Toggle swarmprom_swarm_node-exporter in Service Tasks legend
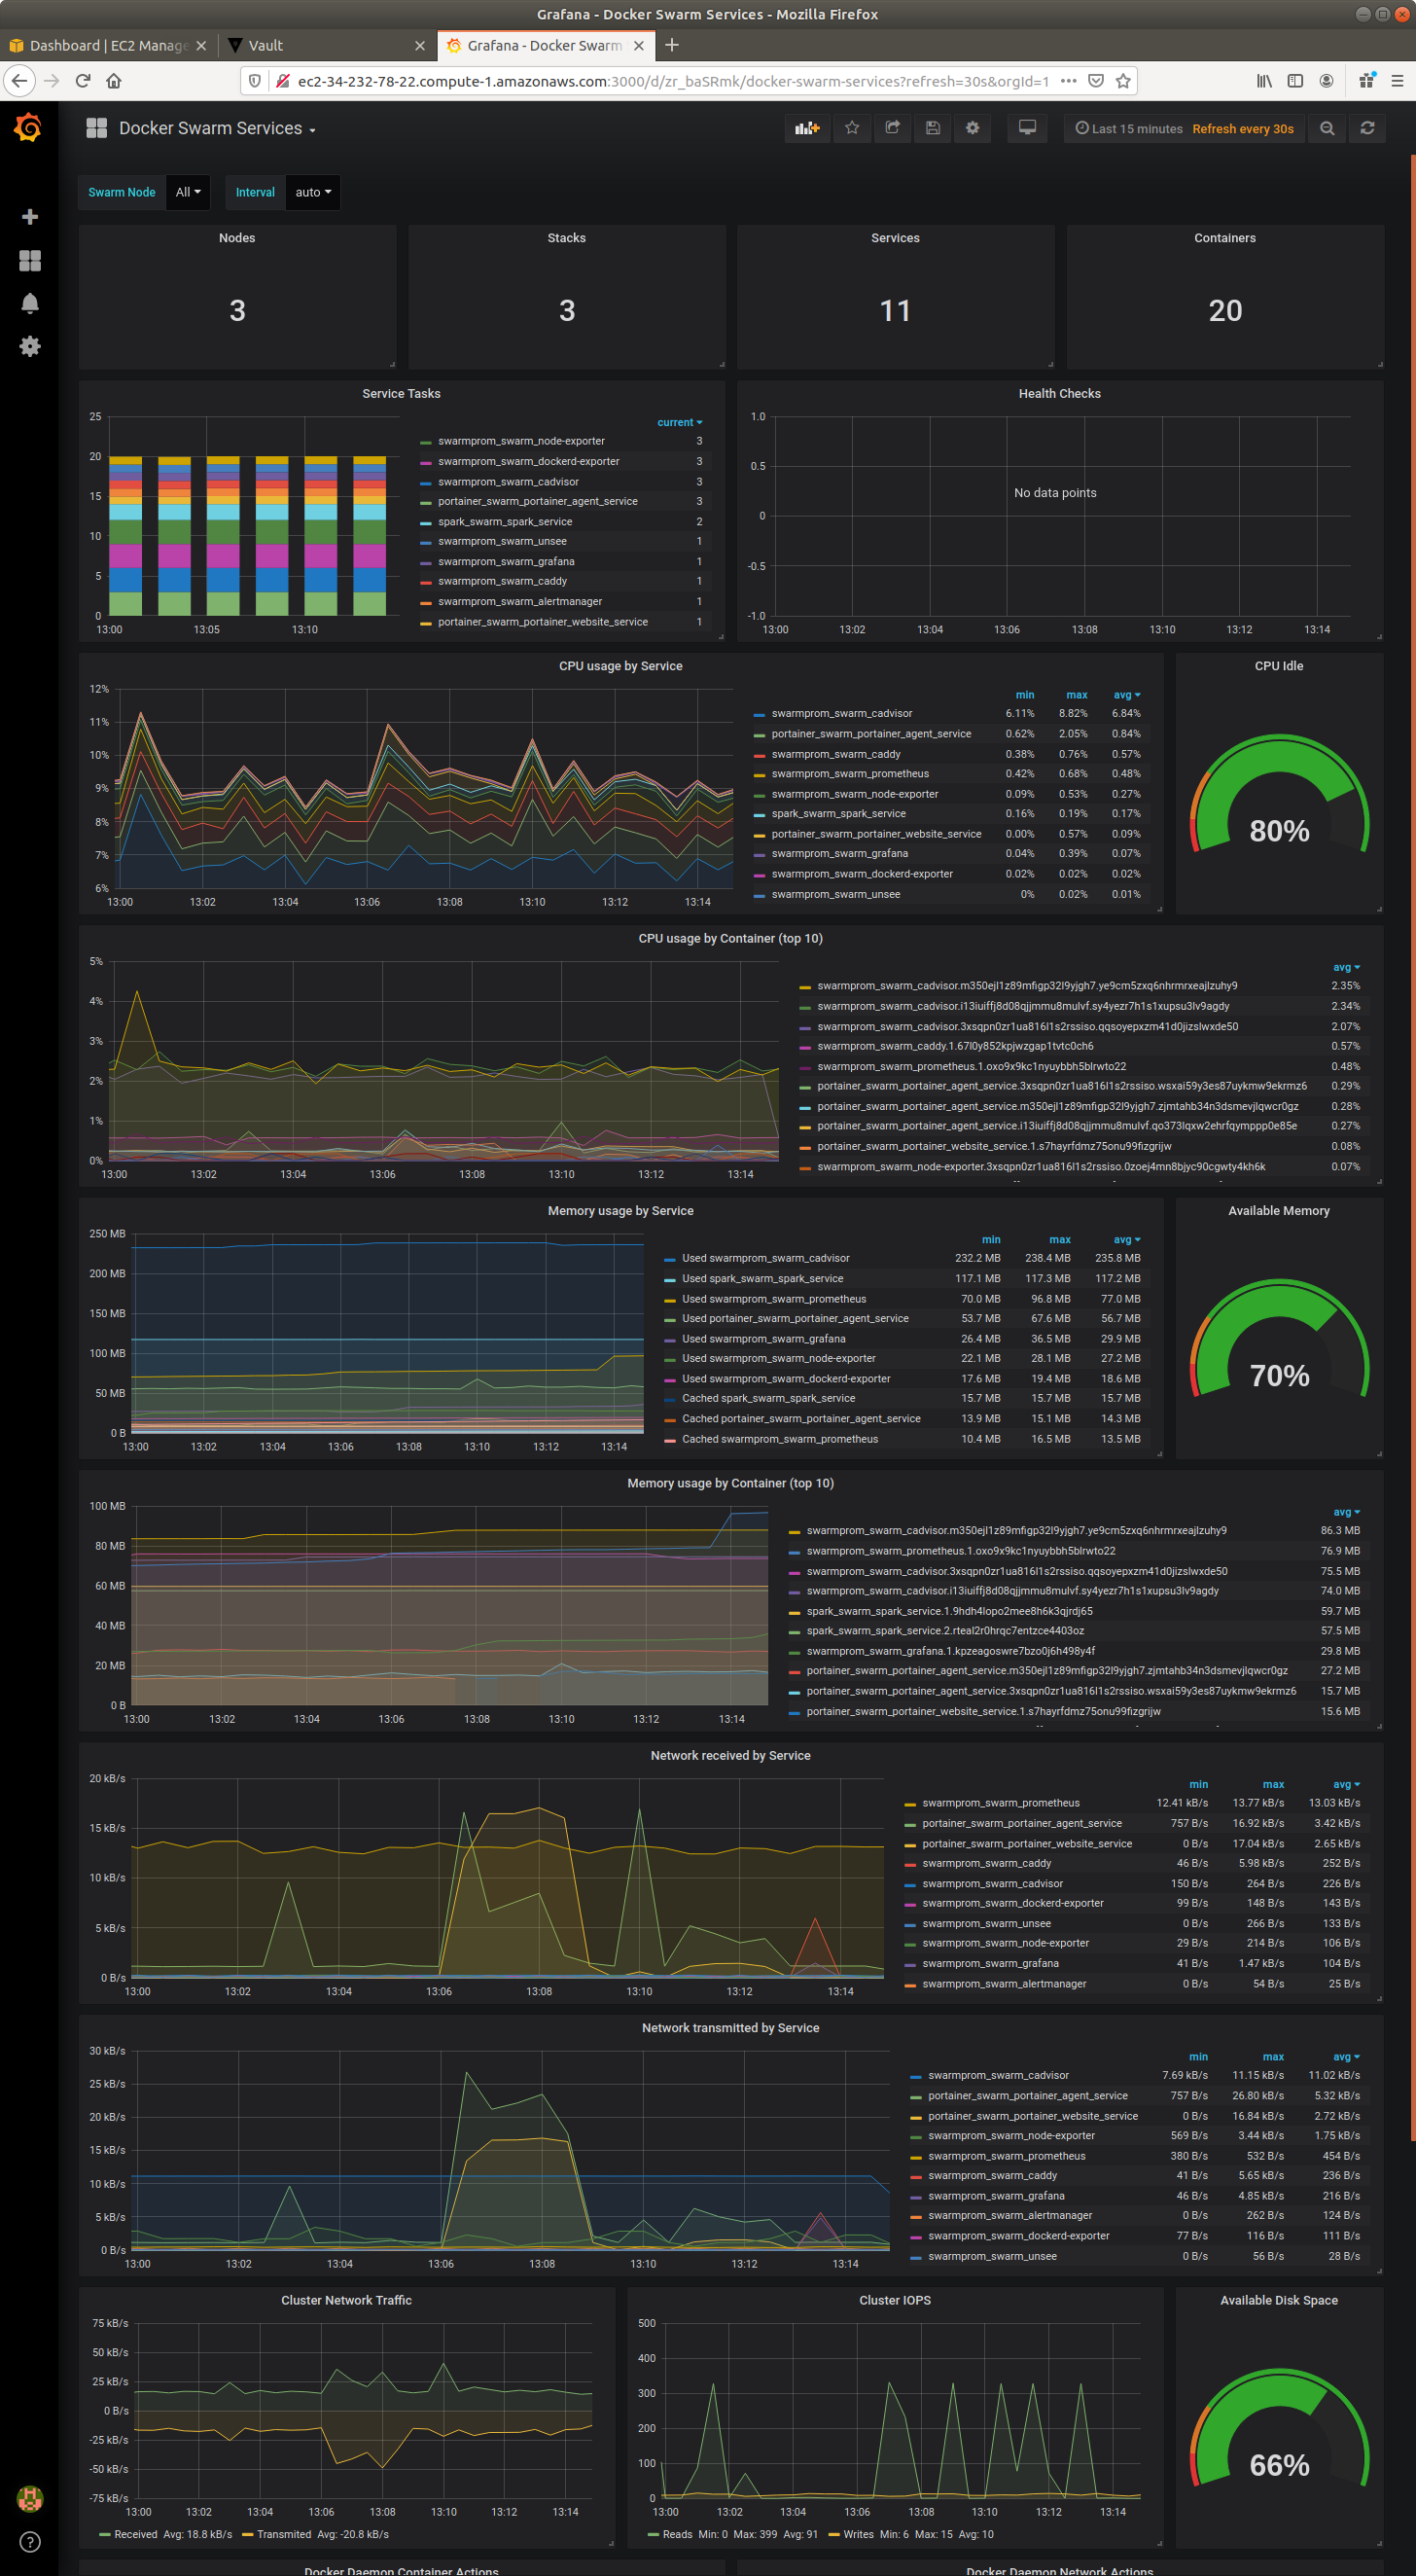 (520, 441)
